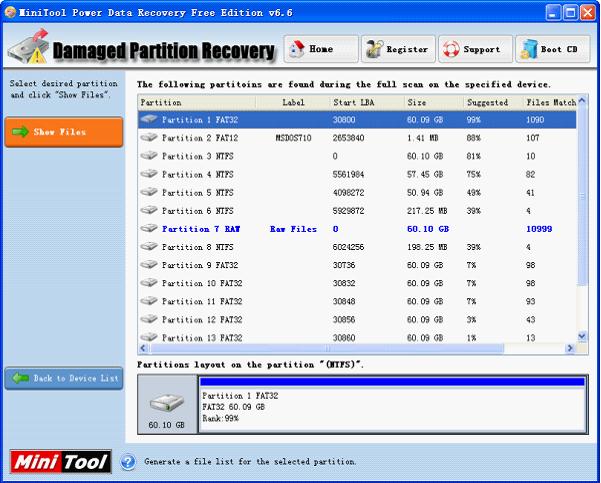Click the Damaged Partition Recovery drive warning icon
This screenshot has width=601, height=483.
click(x=29, y=47)
